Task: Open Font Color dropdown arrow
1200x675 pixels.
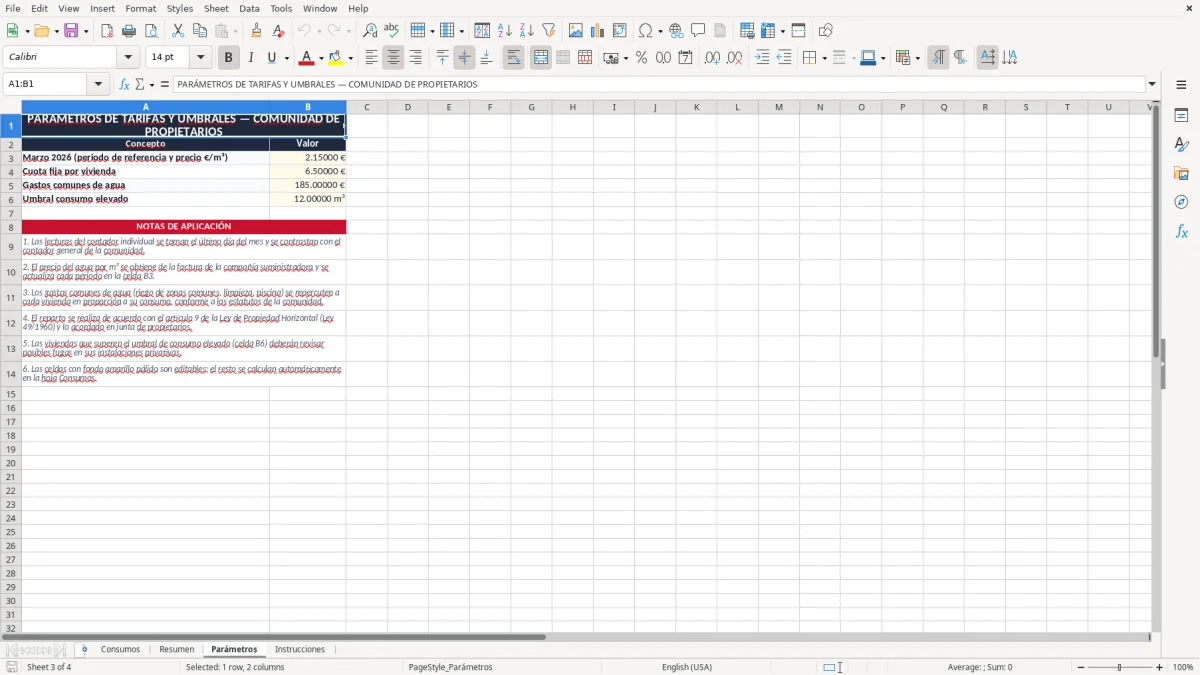Action: (x=321, y=58)
